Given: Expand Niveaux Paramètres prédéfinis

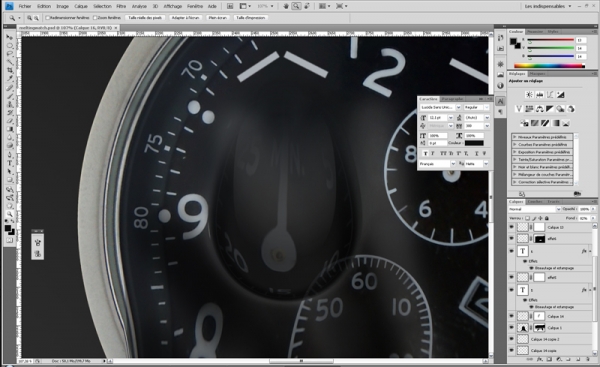Looking at the screenshot, I should [515, 137].
